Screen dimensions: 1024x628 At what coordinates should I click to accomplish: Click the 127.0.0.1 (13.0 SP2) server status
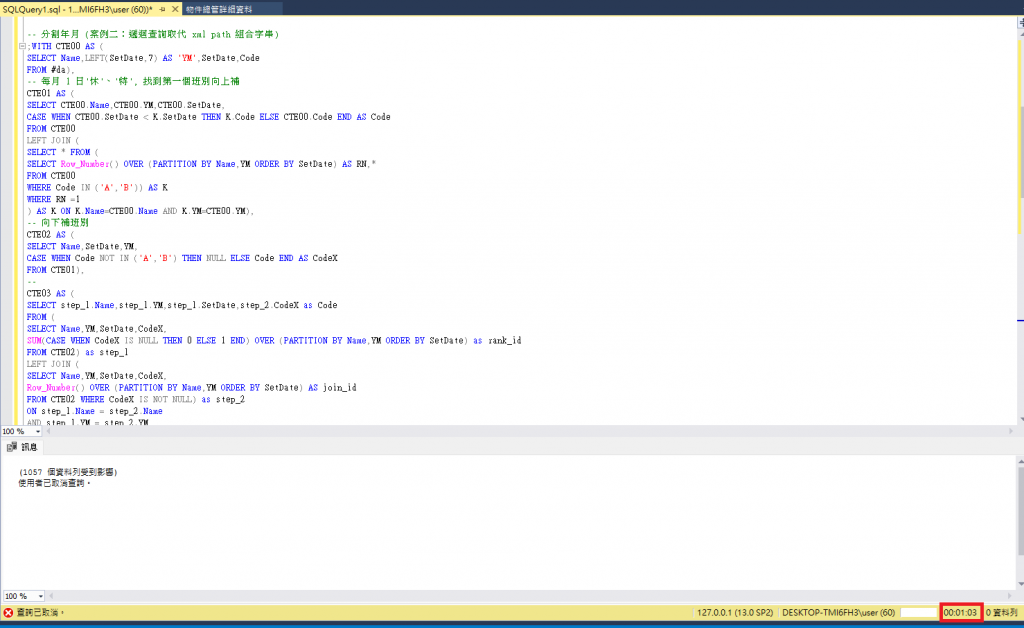[x=735, y=612]
